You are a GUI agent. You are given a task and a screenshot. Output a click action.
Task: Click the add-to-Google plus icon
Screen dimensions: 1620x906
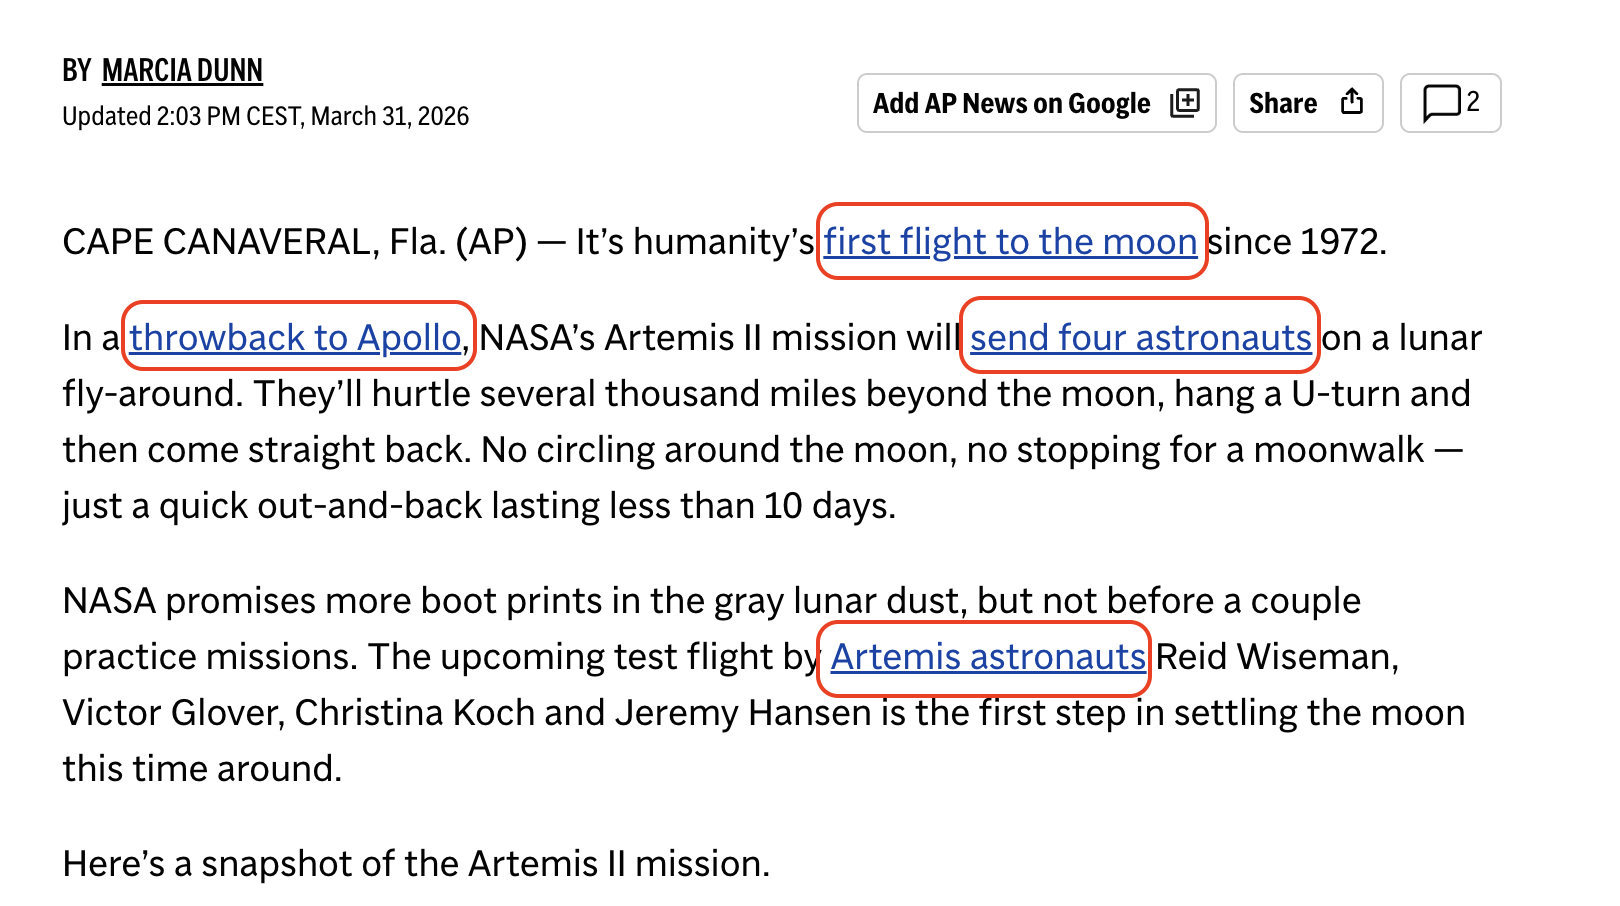tap(1185, 102)
